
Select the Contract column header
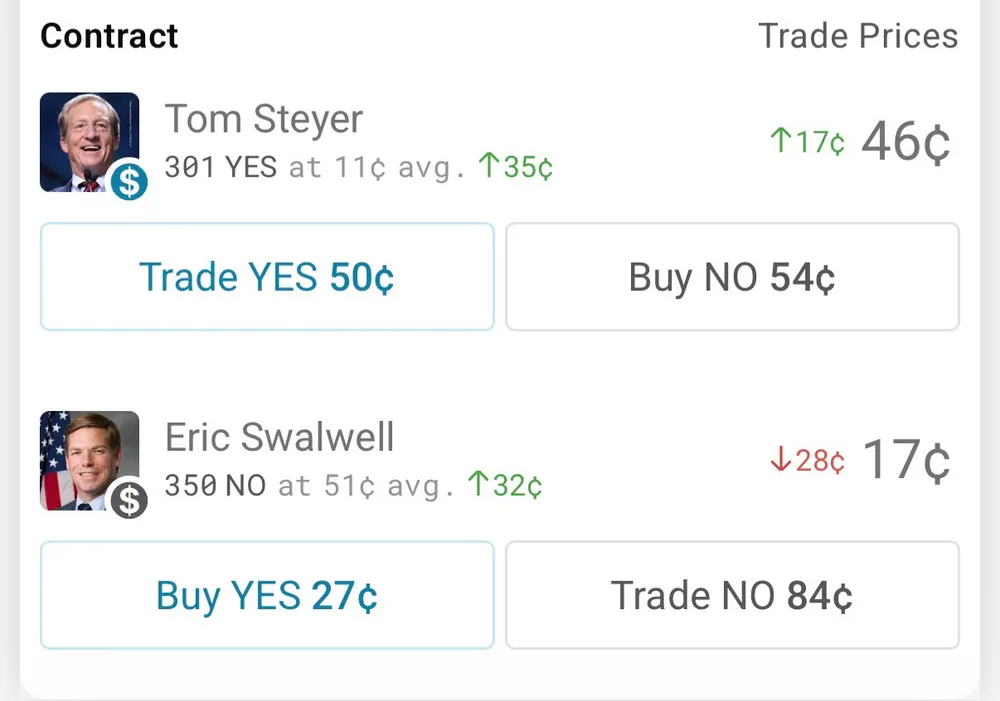tap(109, 36)
